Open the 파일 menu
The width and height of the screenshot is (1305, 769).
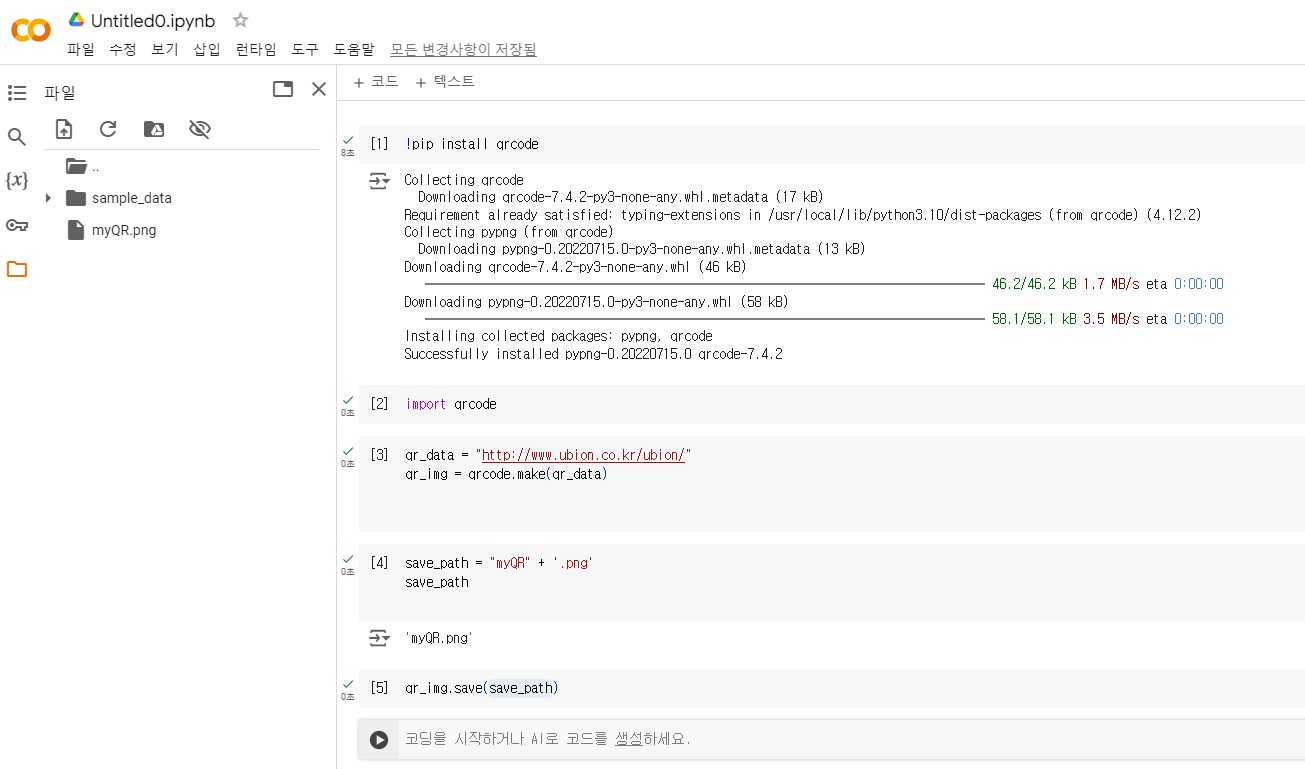[80, 49]
